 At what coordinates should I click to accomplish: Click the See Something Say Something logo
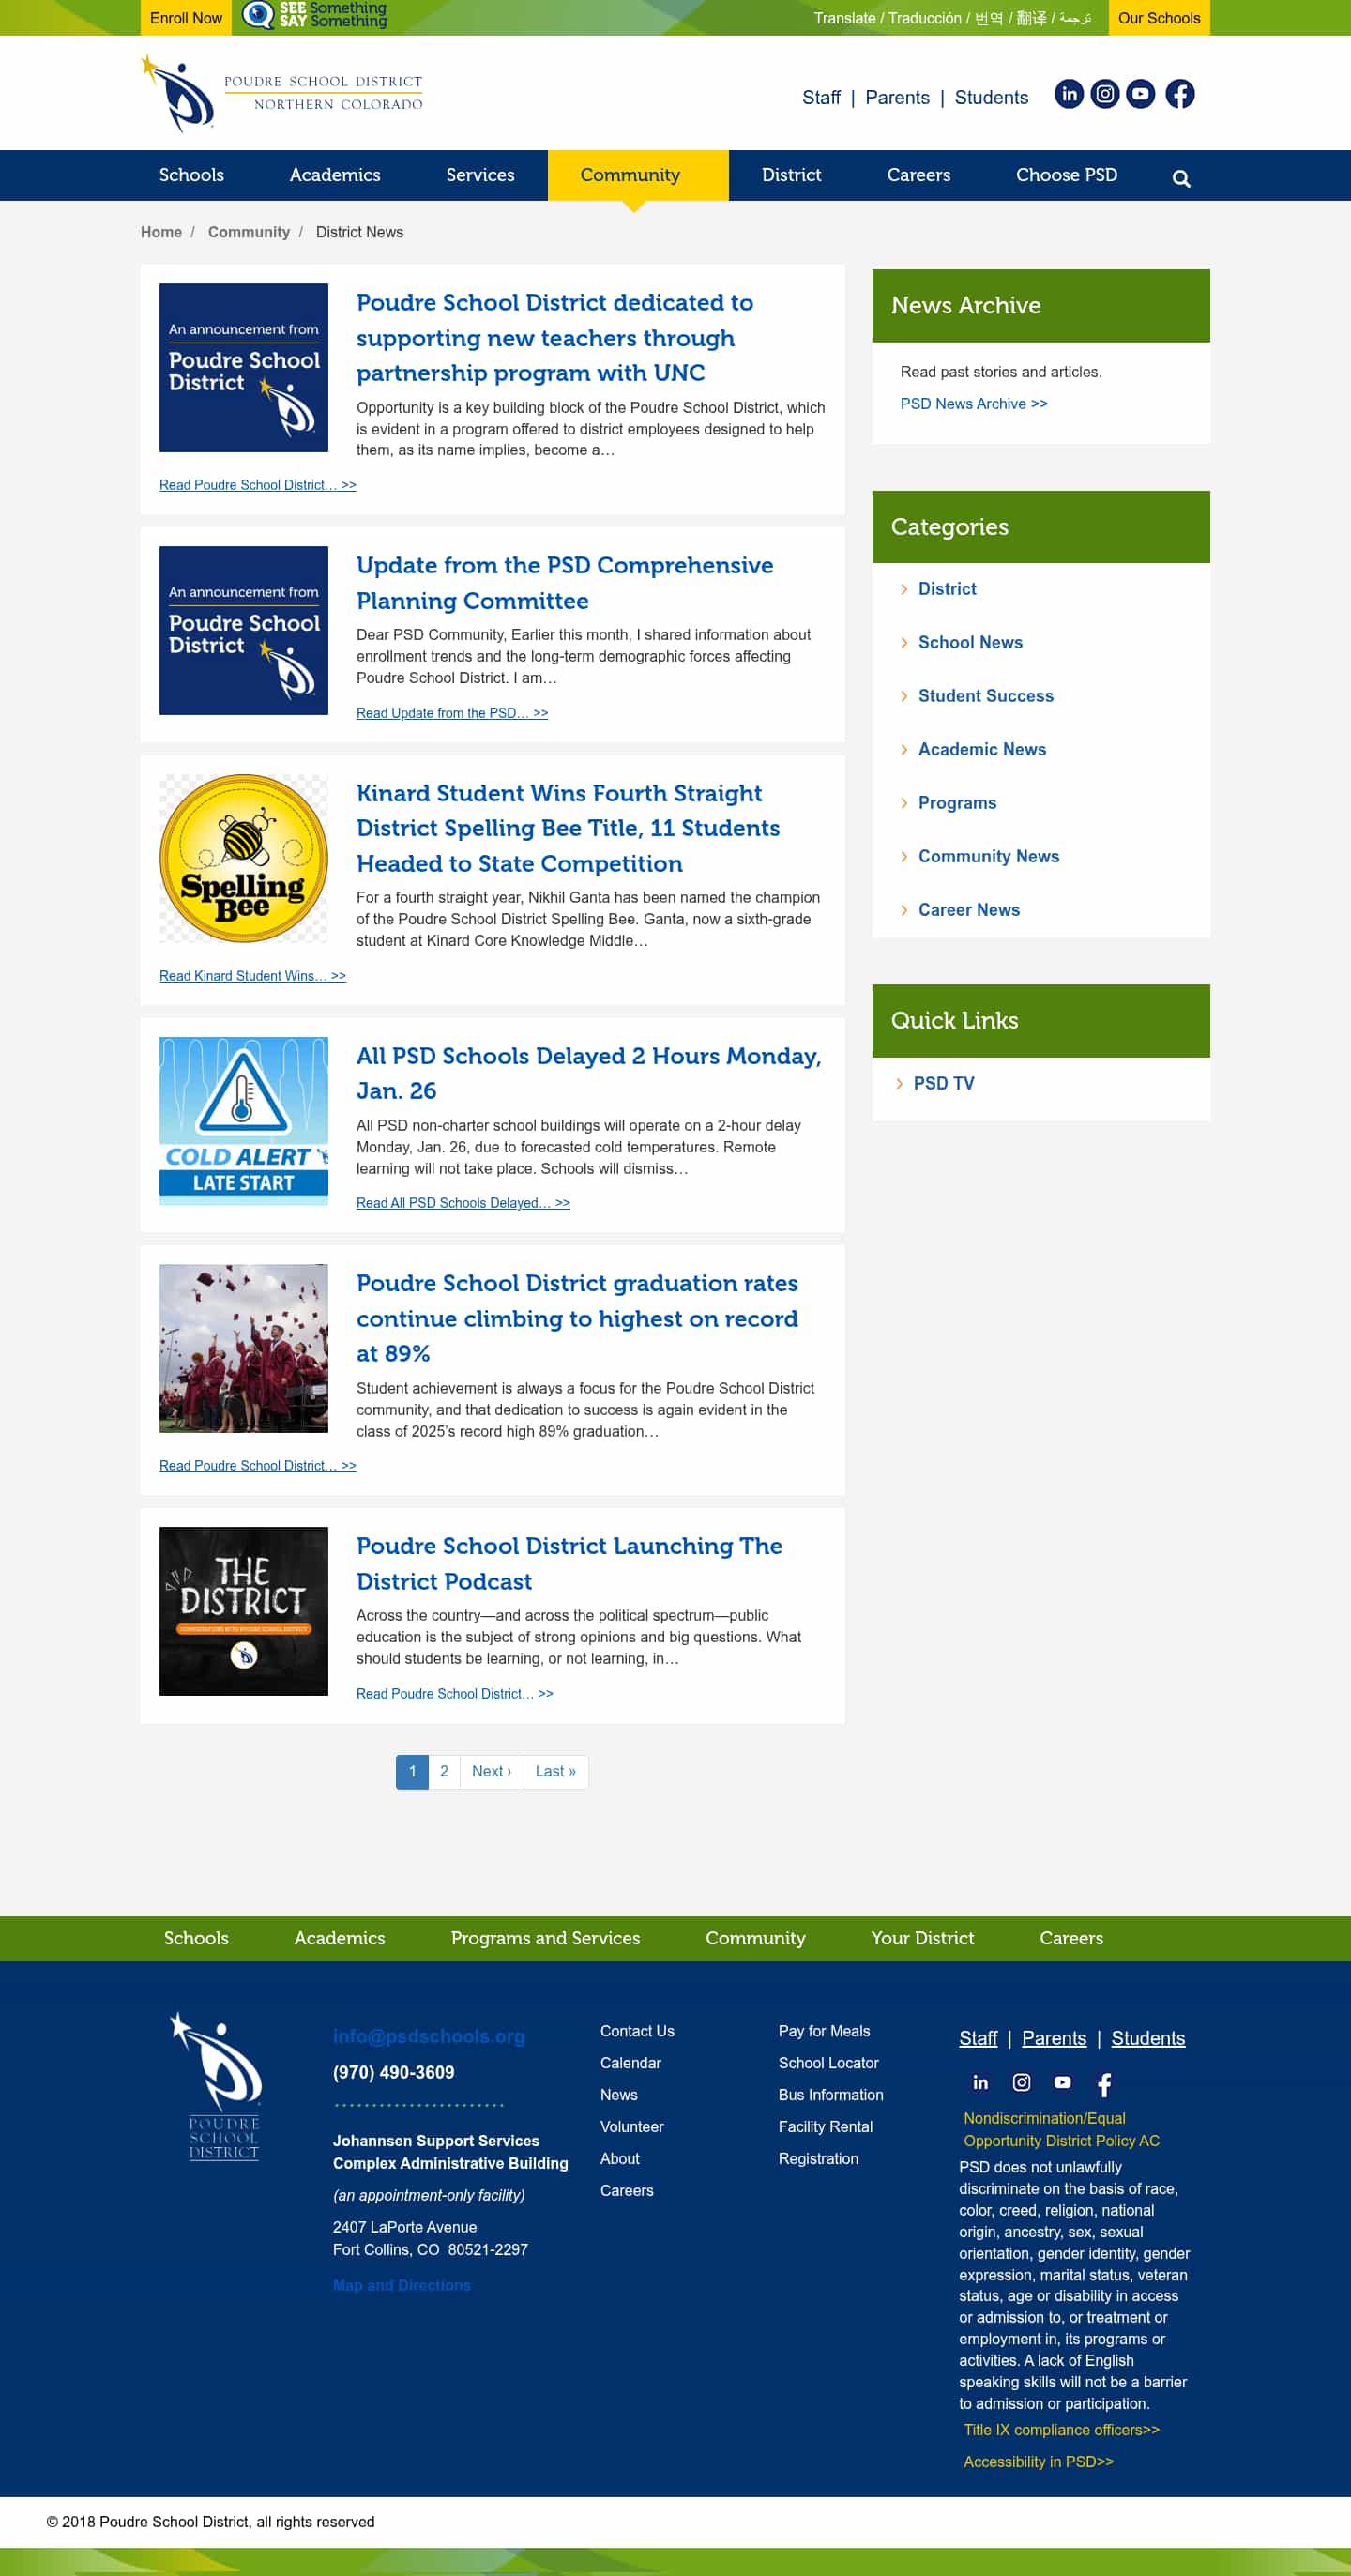pos(315,15)
